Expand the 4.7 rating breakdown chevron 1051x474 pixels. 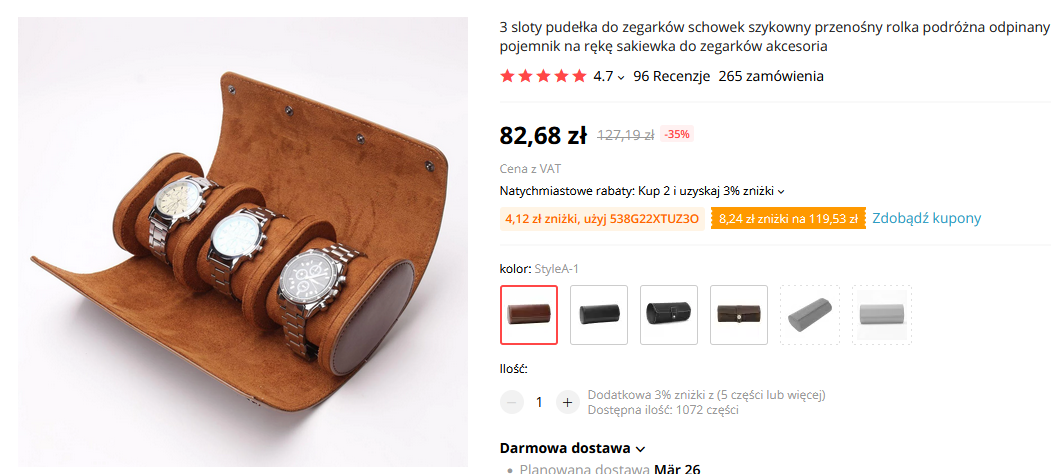(x=621, y=77)
